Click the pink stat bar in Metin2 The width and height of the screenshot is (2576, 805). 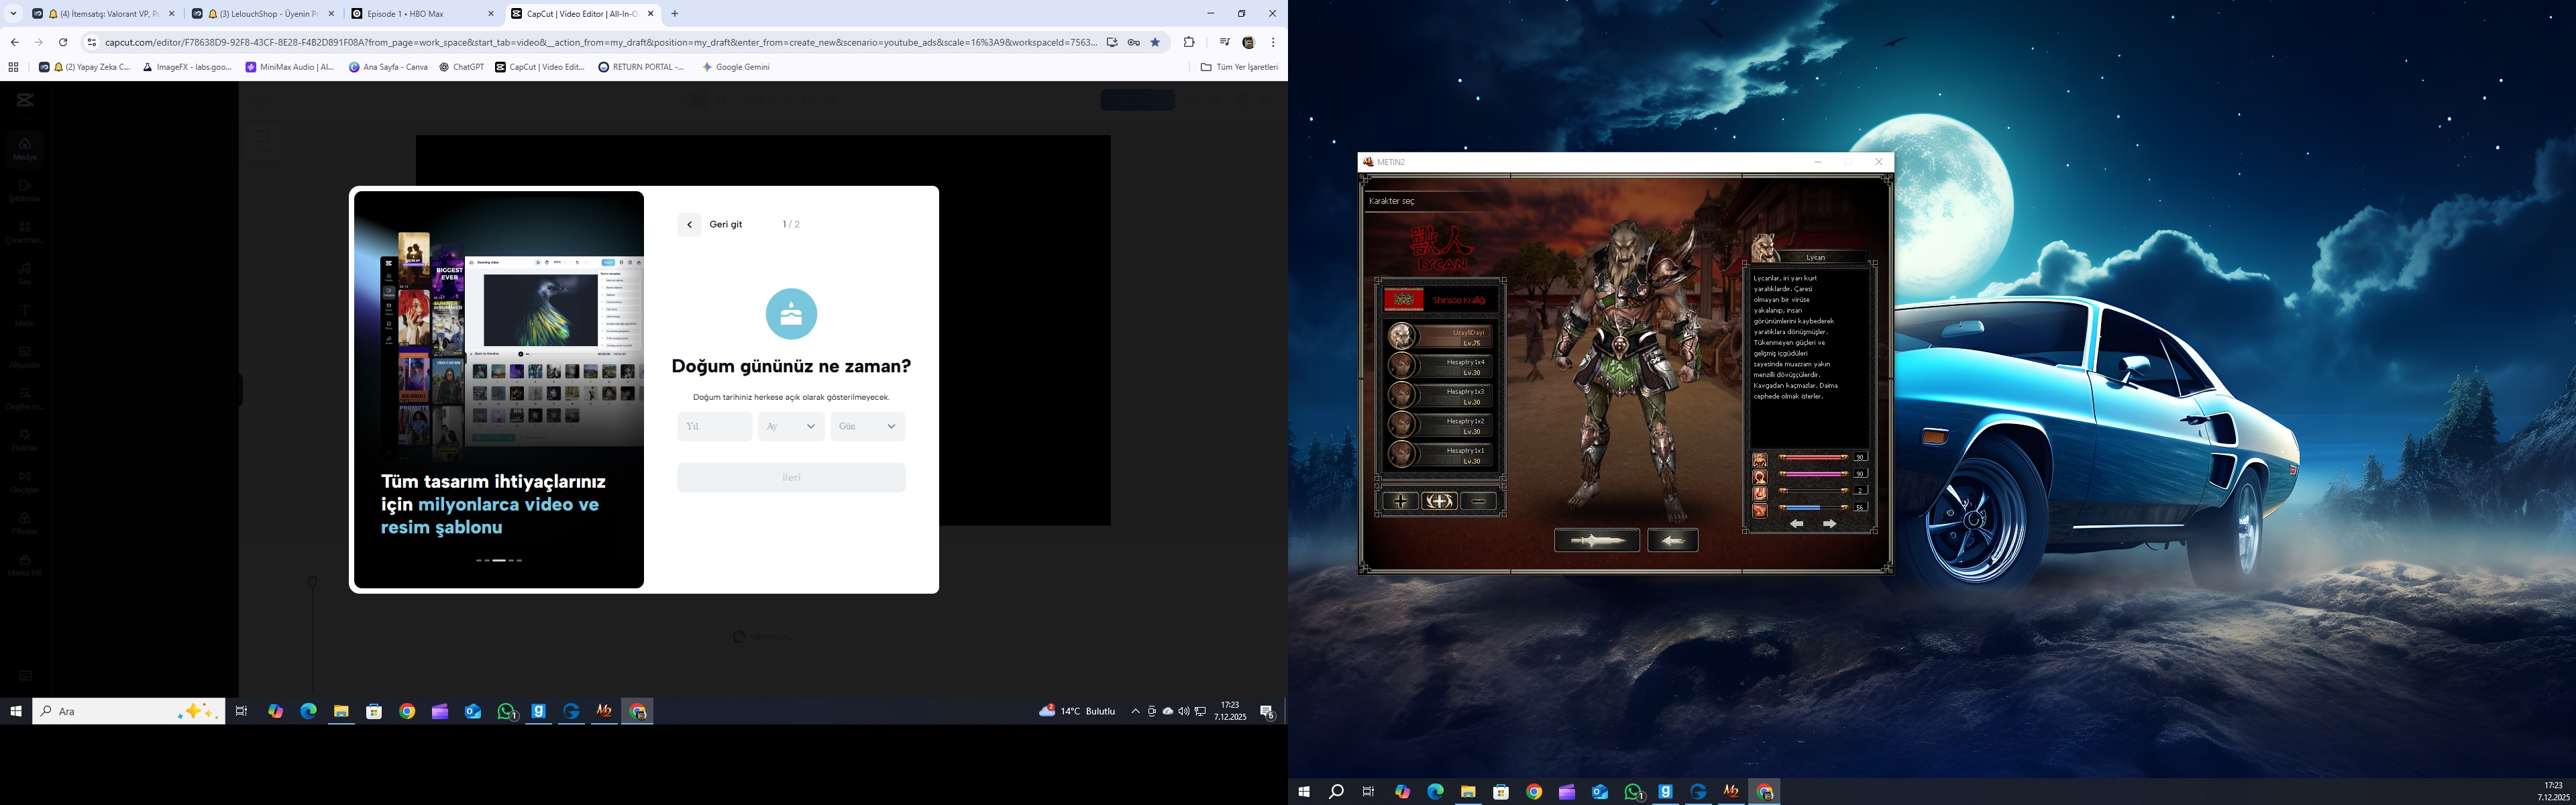click(1813, 474)
